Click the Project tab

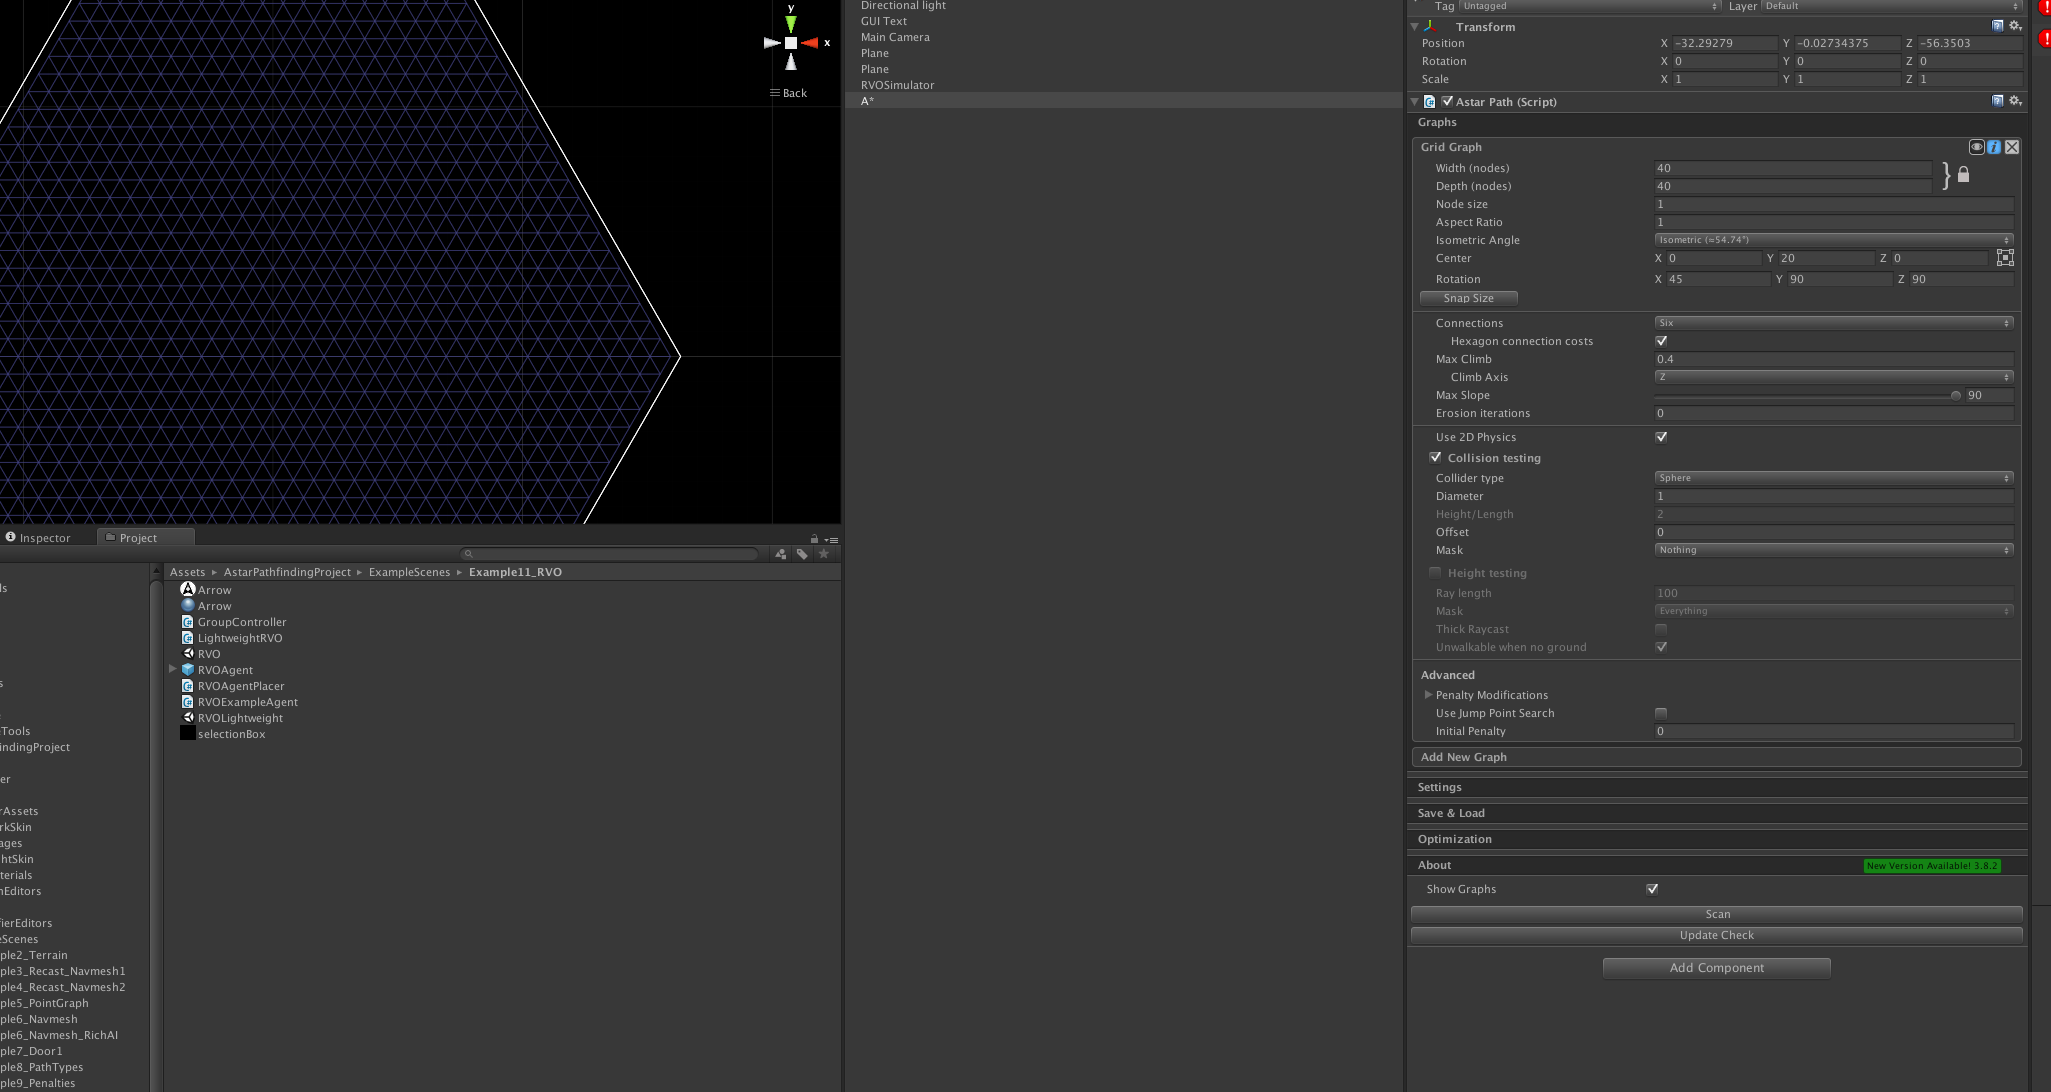(136, 537)
